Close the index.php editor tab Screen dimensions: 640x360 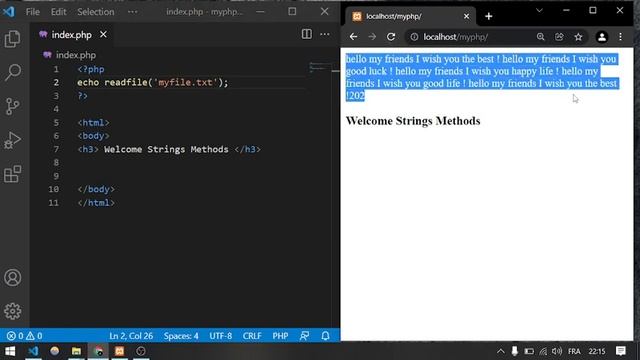[x=103, y=35]
